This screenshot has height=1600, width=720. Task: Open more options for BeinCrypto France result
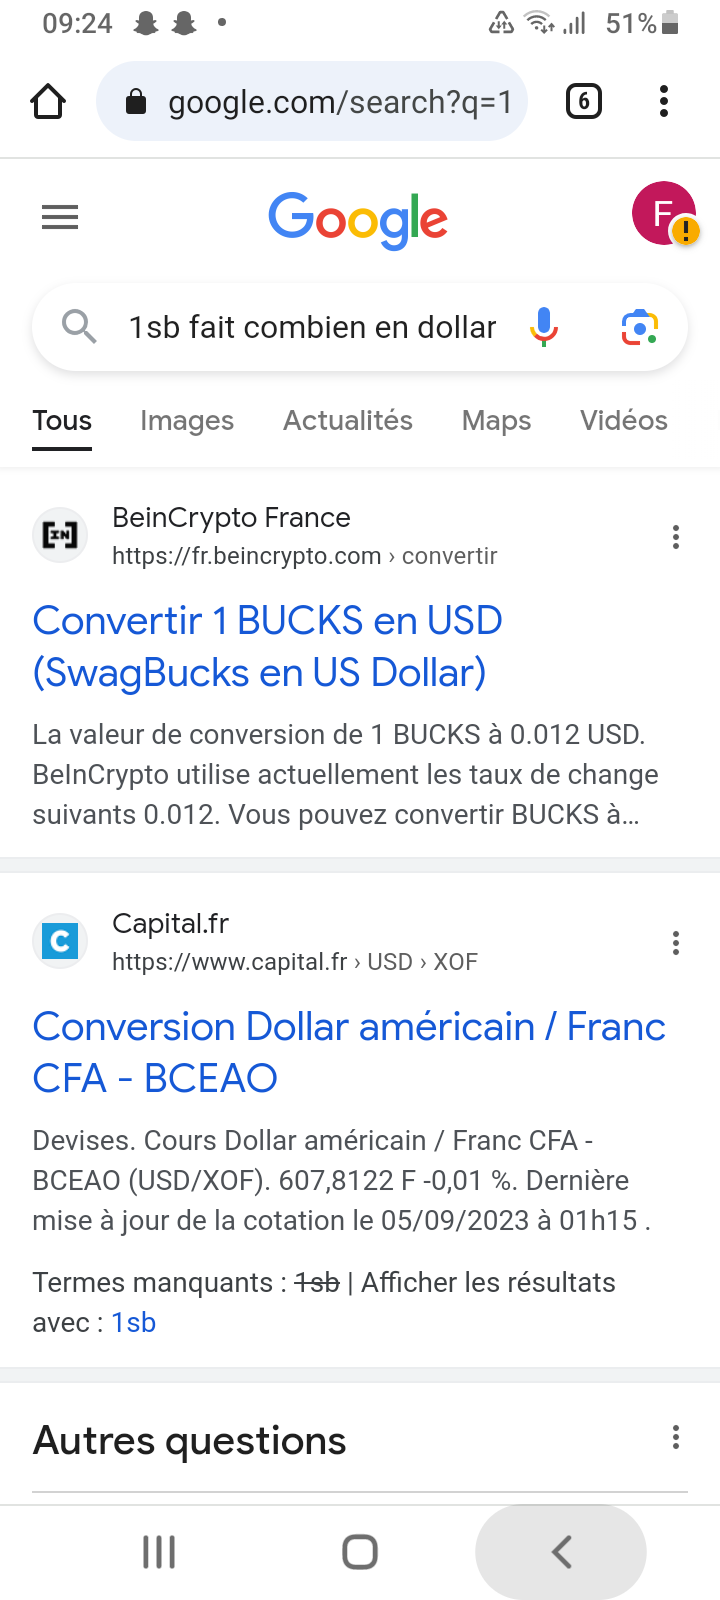(x=676, y=538)
